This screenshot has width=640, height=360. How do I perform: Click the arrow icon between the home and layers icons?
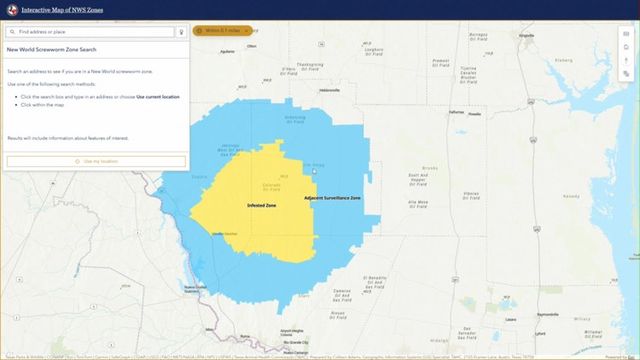coord(626,60)
